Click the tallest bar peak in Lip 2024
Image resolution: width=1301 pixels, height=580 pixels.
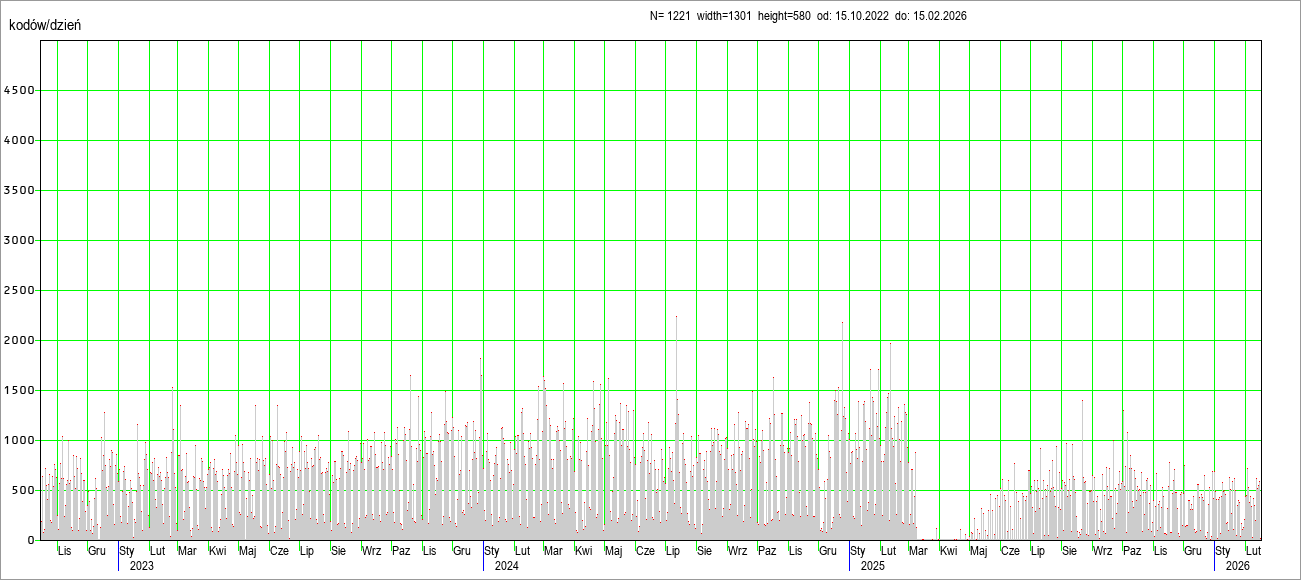coord(676,317)
